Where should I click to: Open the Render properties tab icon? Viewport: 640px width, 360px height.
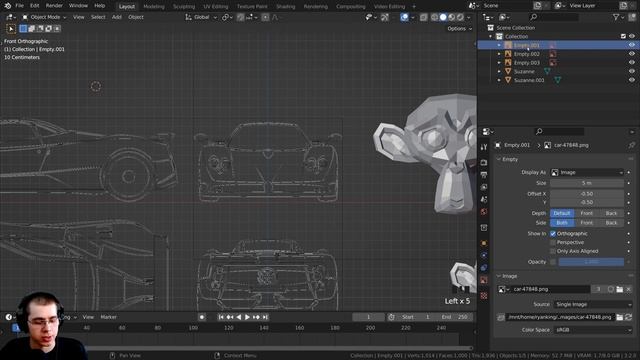[484, 163]
